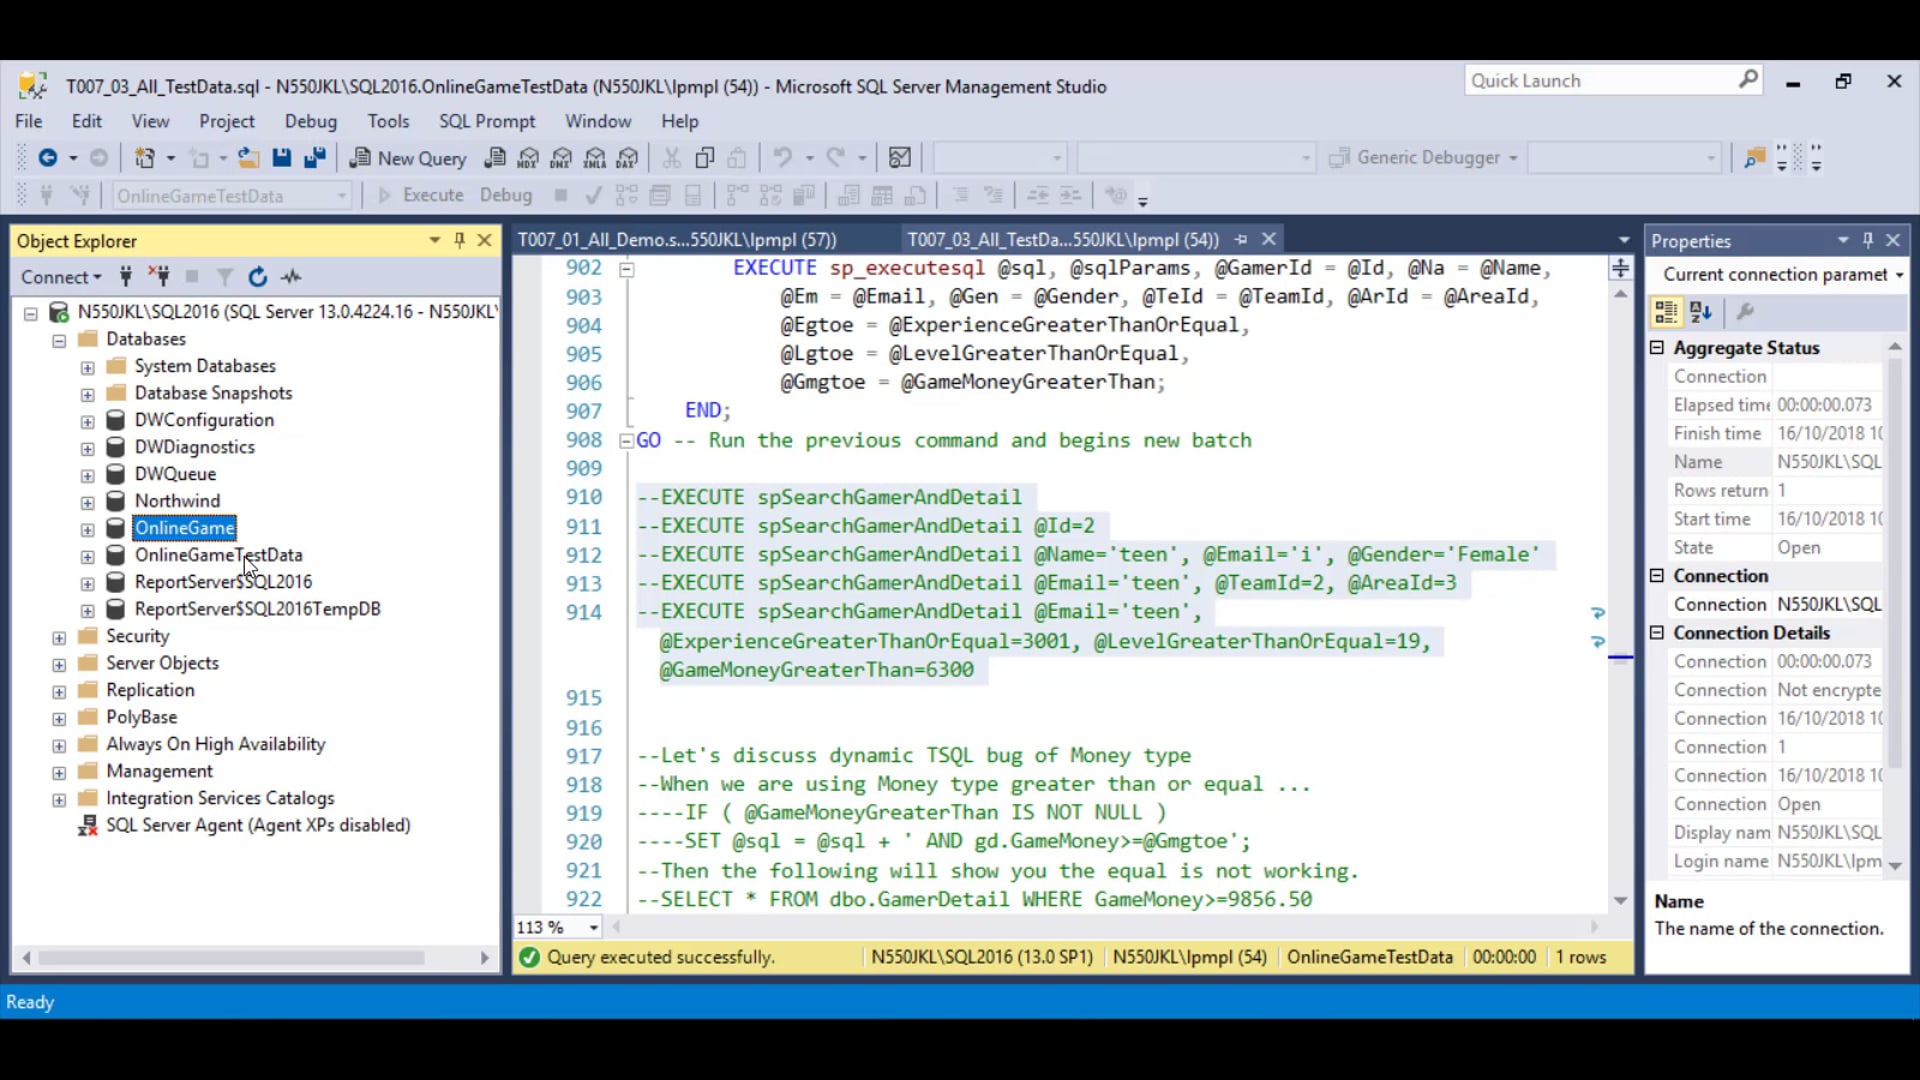Click the Categorized view icon in Properties
The width and height of the screenshot is (1920, 1080).
pyautogui.click(x=1666, y=312)
